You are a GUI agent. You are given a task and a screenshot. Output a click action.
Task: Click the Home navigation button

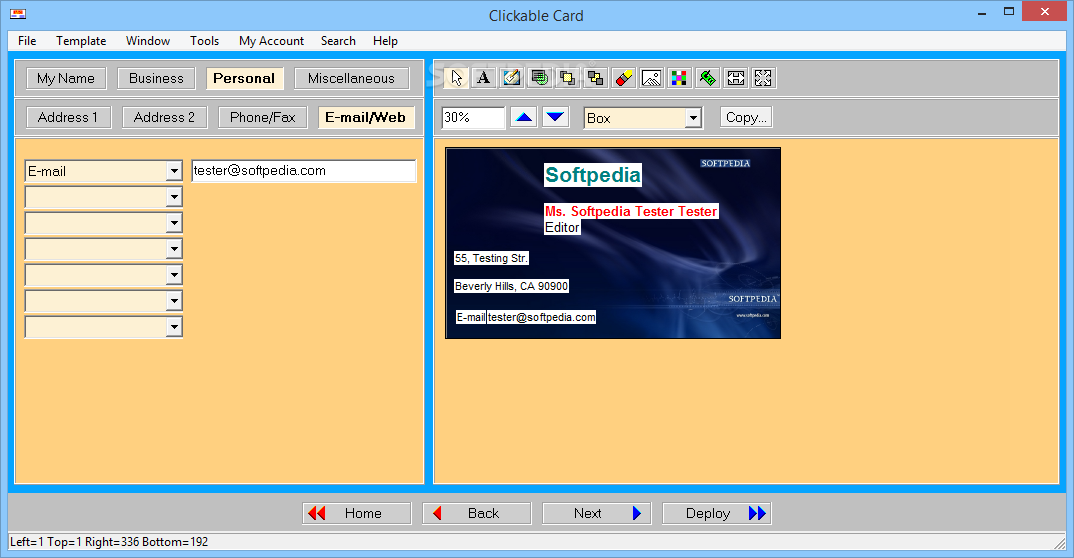357,513
